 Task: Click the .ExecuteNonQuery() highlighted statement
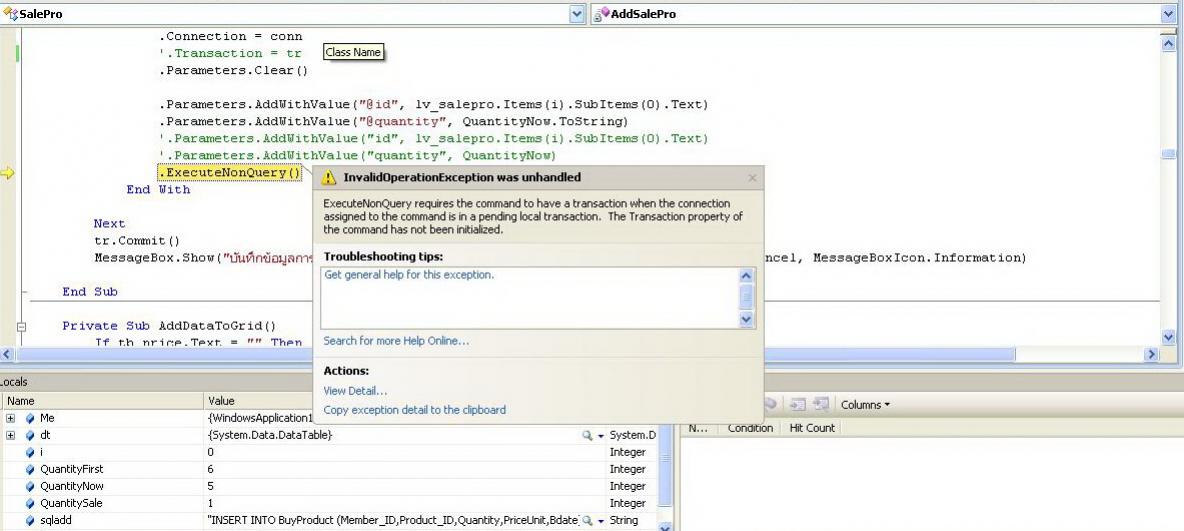[x=230, y=173]
